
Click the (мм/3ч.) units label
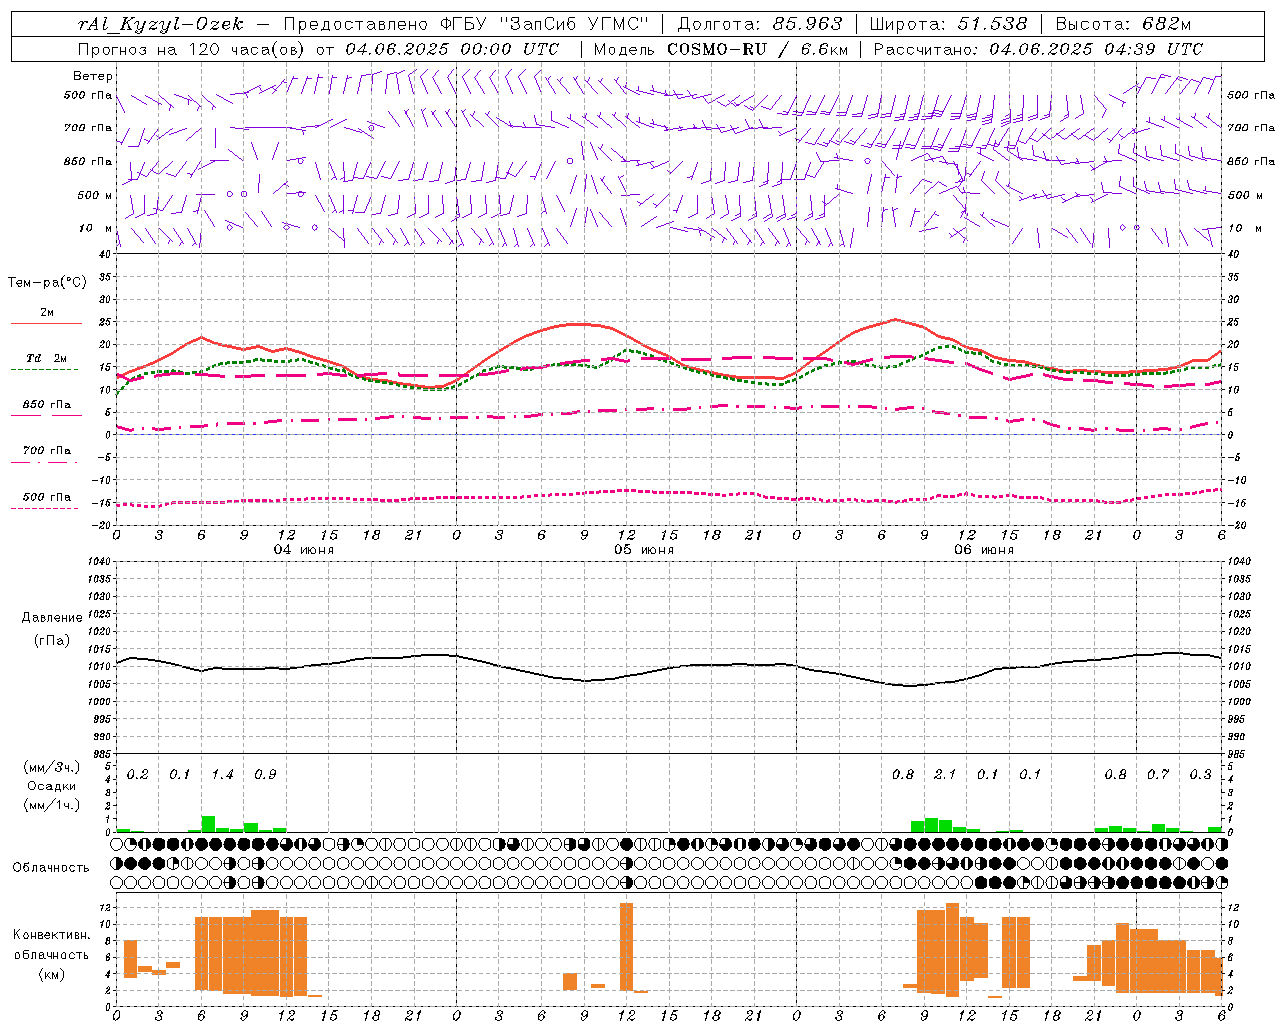coord(51,767)
